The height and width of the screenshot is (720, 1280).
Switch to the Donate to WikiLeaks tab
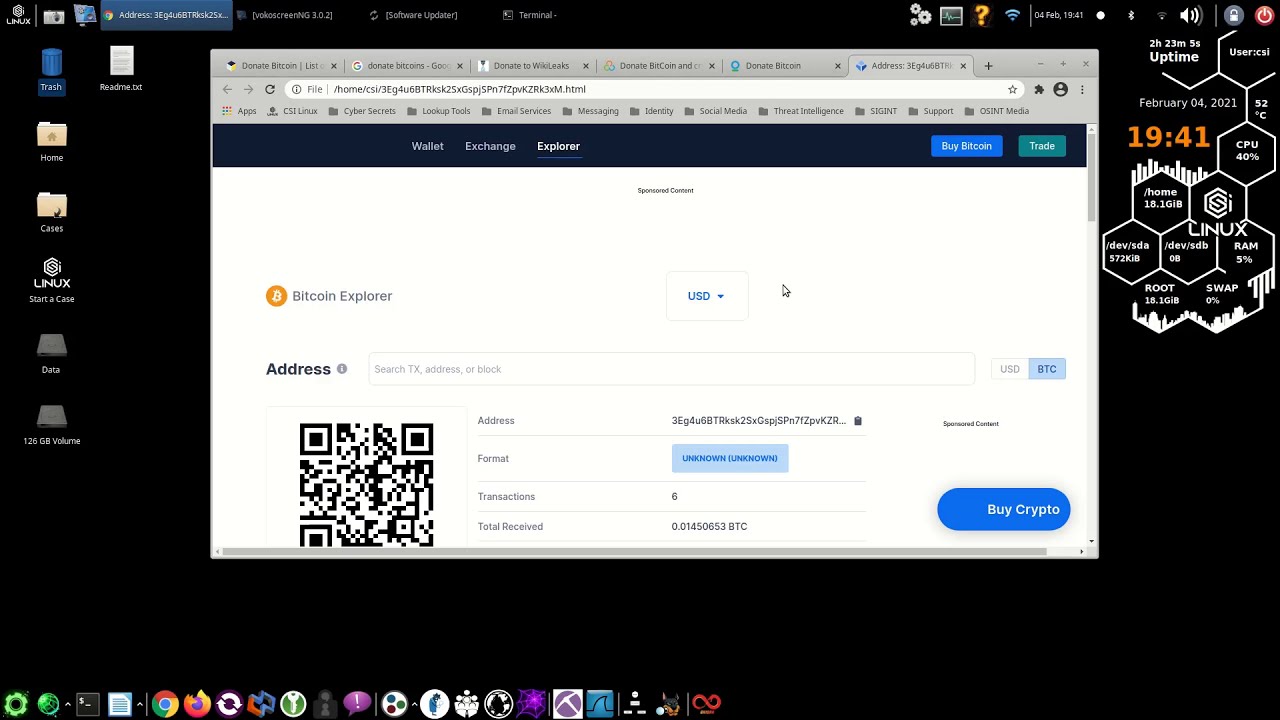pyautogui.click(x=531, y=66)
